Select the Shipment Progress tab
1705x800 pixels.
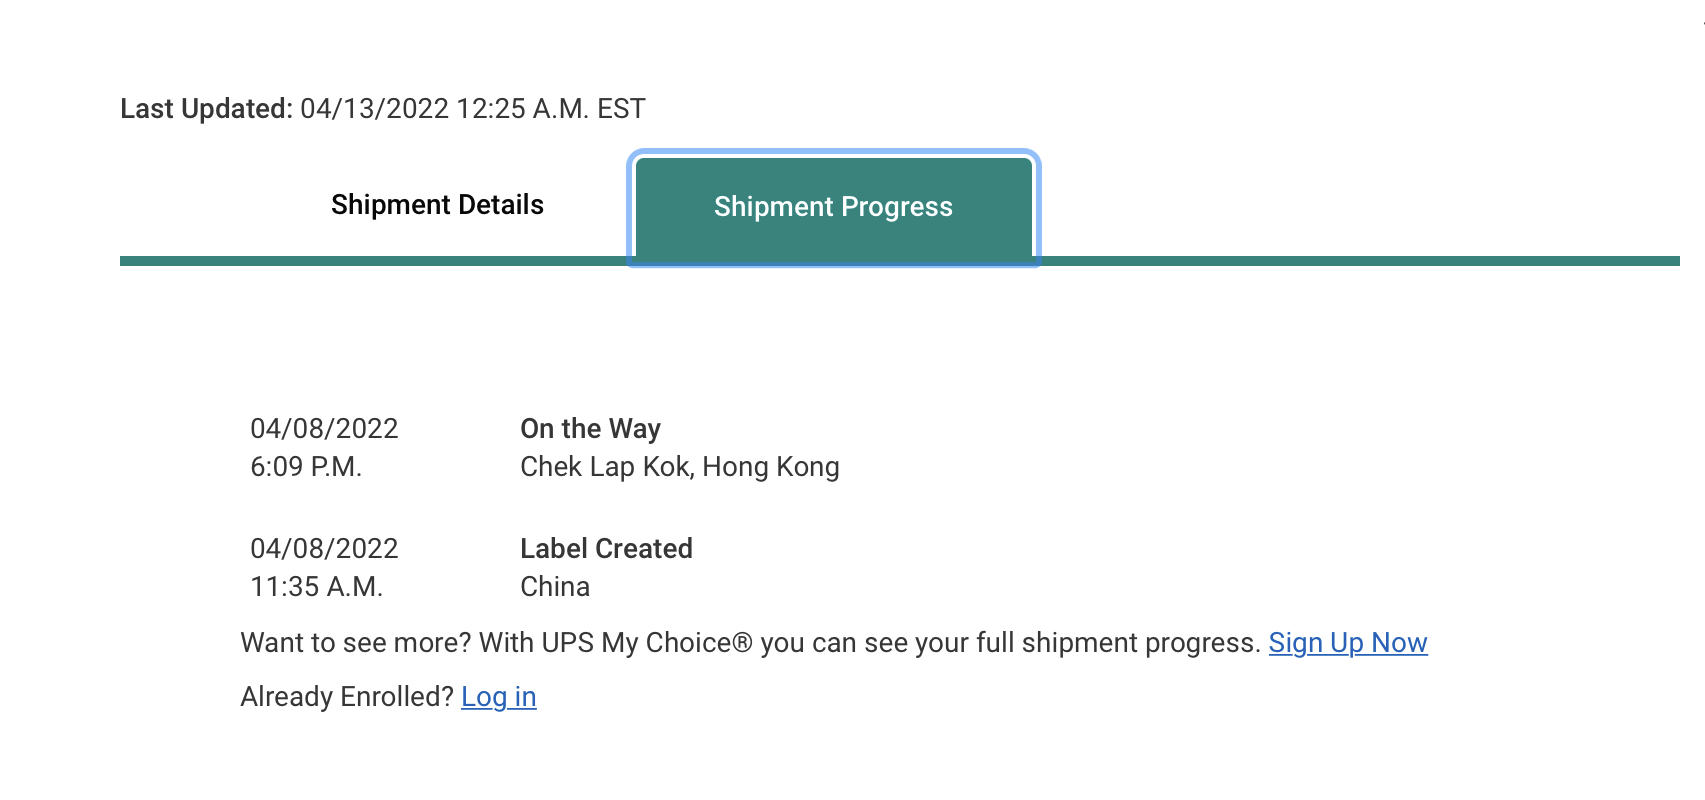click(x=833, y=207)
